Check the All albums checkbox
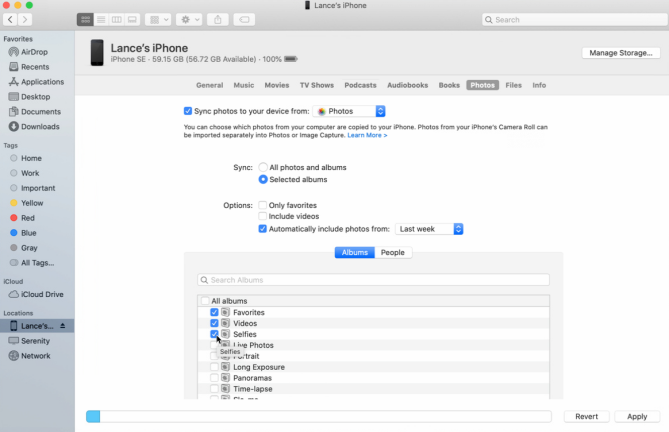Screen dimensions: 669x432 click(205, 301)
